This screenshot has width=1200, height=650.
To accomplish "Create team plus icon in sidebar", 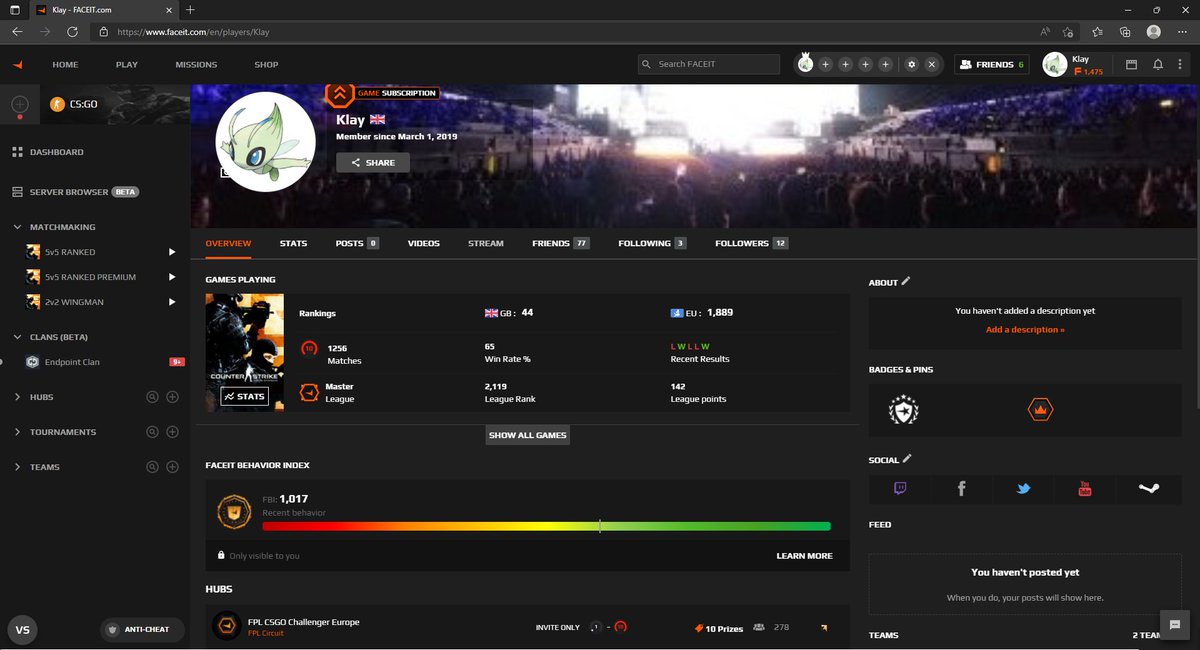I will (172, 467).
